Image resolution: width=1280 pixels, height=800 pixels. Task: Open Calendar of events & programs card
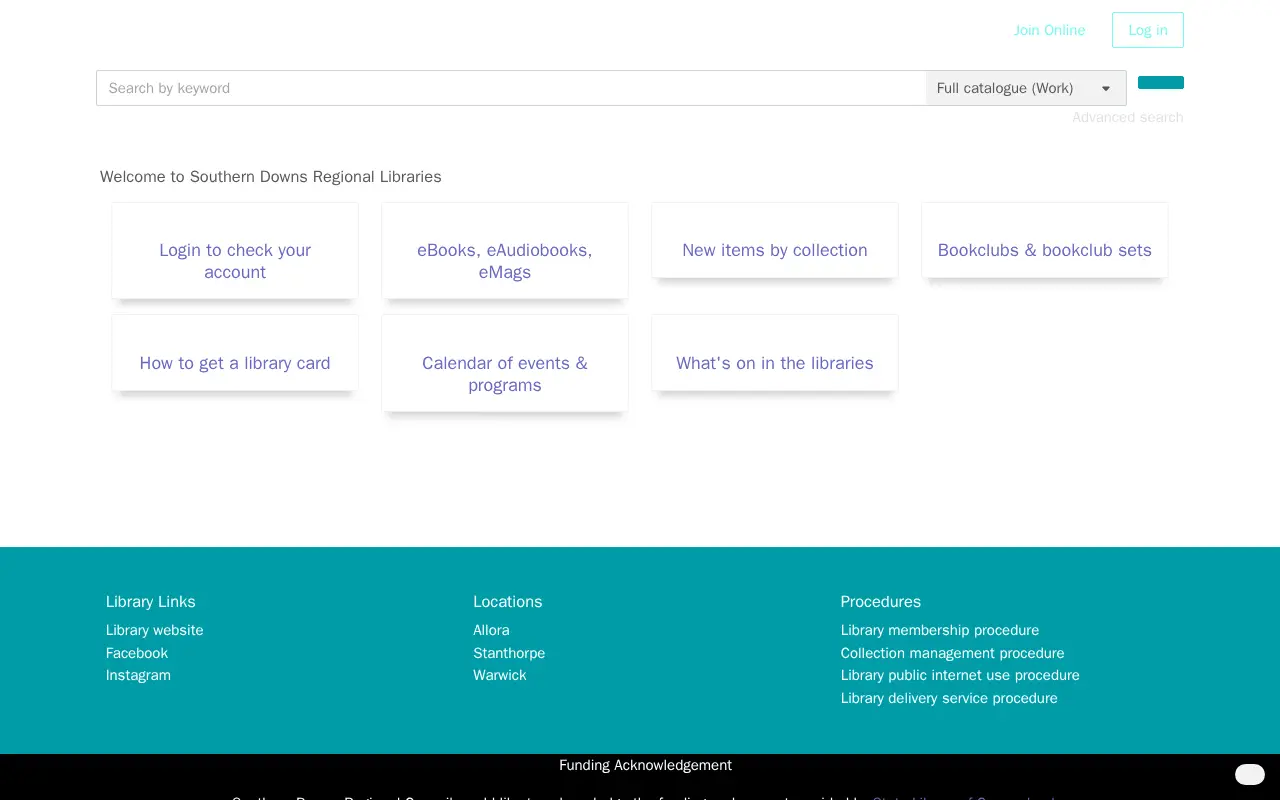505,363
